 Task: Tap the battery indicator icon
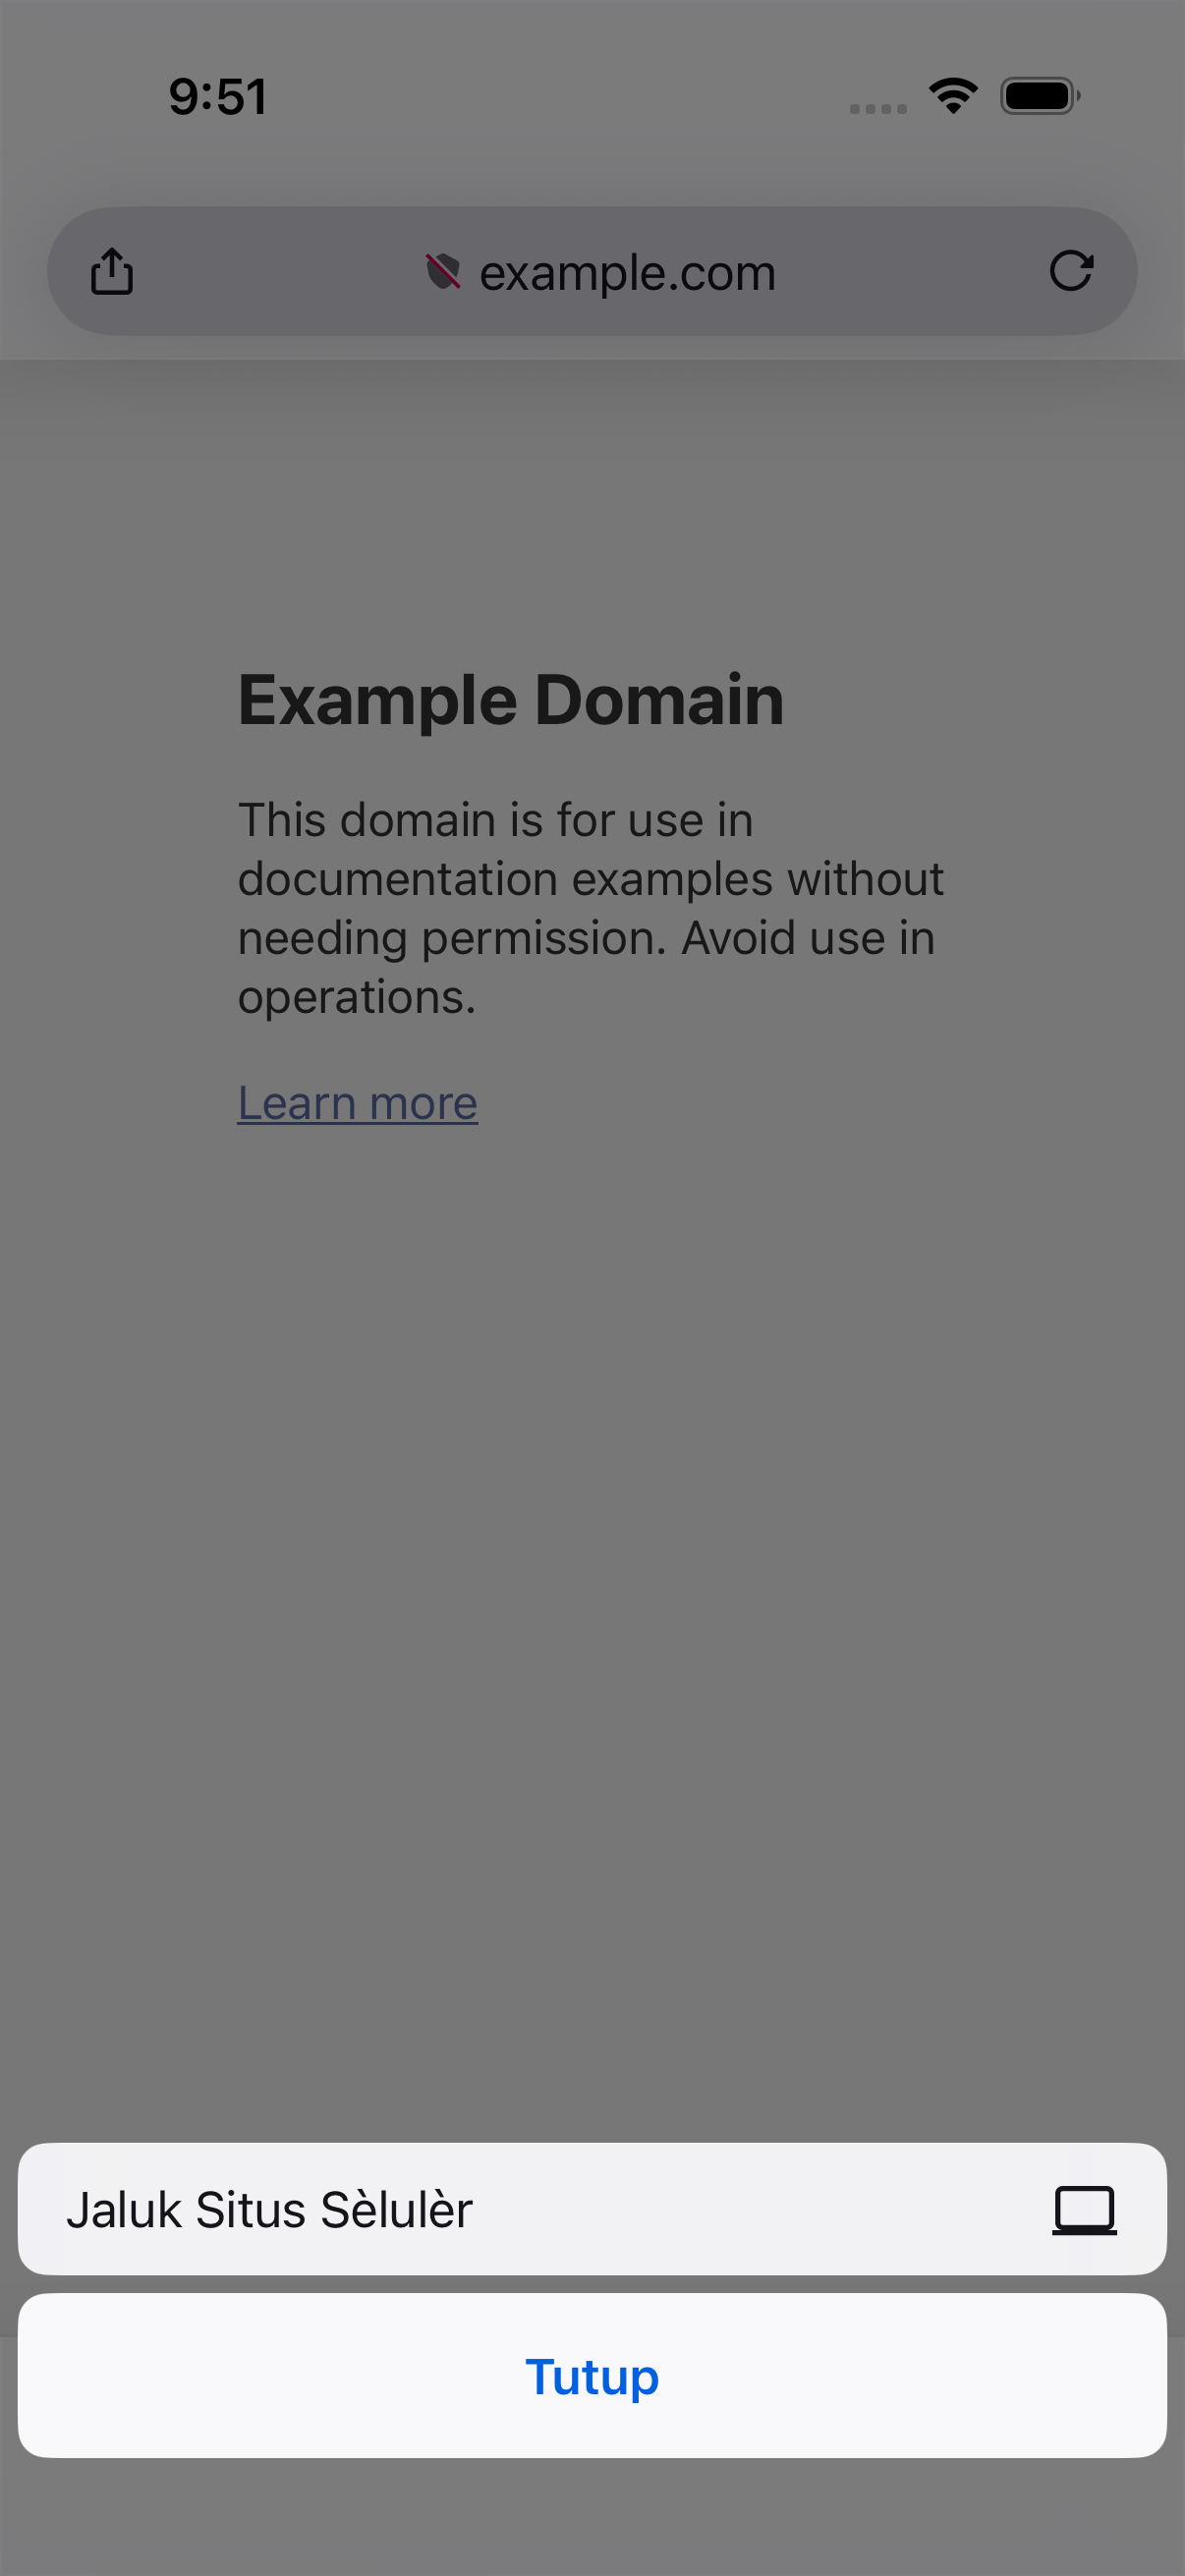(x=1040, y=96)
